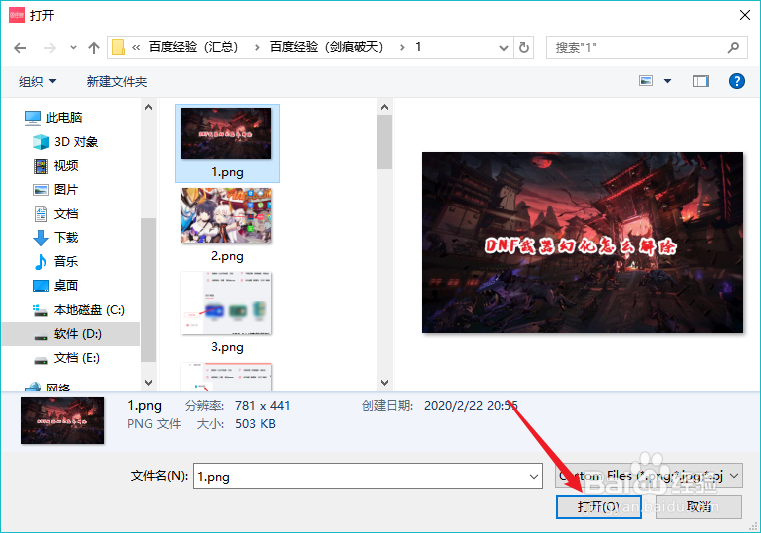Screen dimensions: 761x533
Task: Click the 503 KB size value
Action: [x=255, y=424]
